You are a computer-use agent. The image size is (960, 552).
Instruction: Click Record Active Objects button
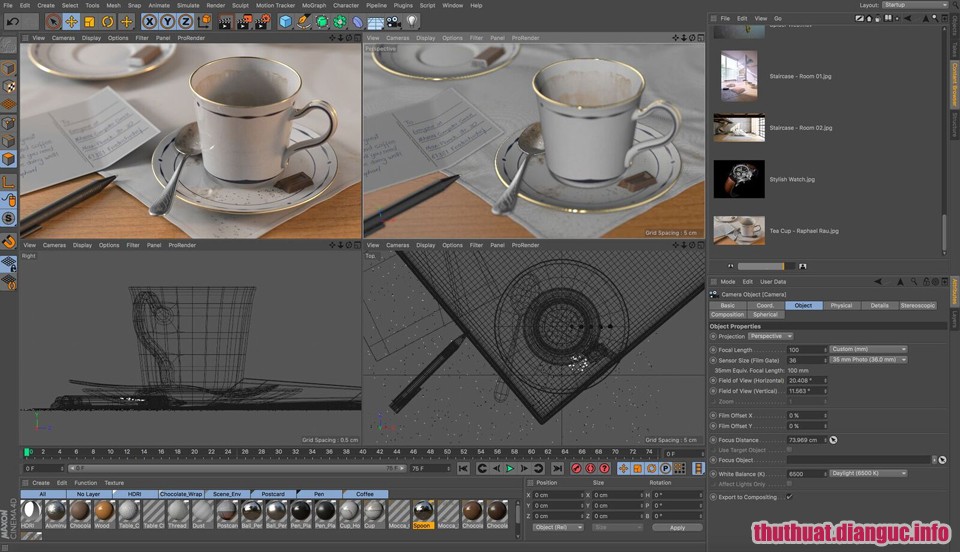pos(576,468)
